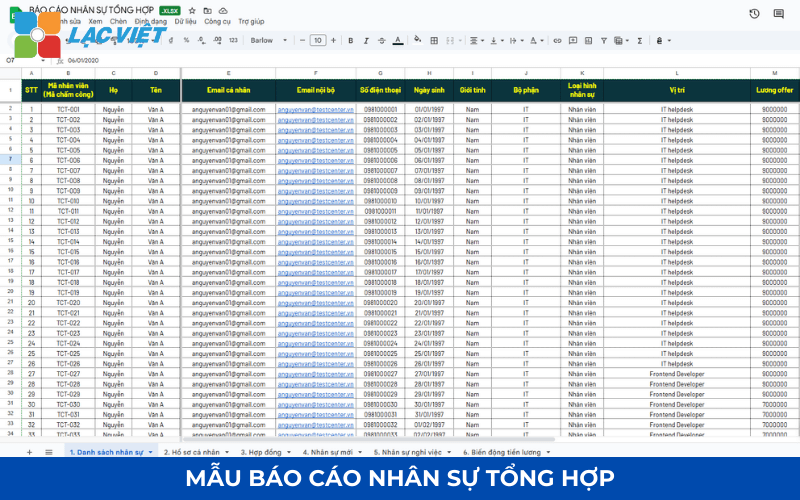
Task: Insert a comment from toolbar
Action: [572, 40]
